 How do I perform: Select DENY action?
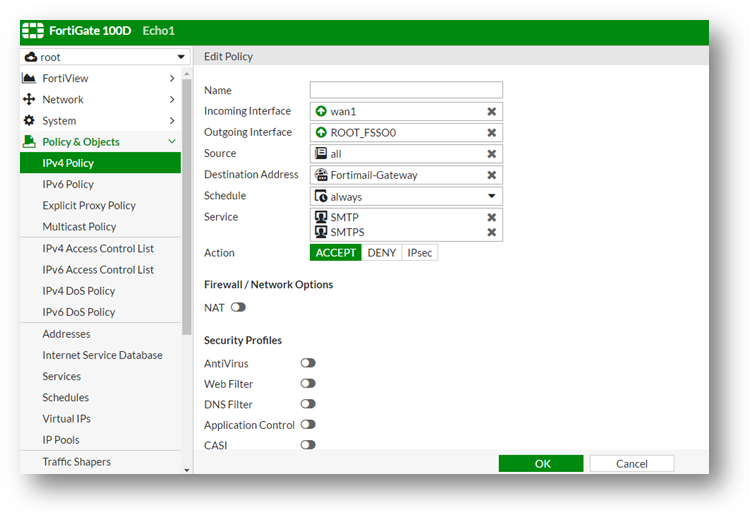point(382,253)
